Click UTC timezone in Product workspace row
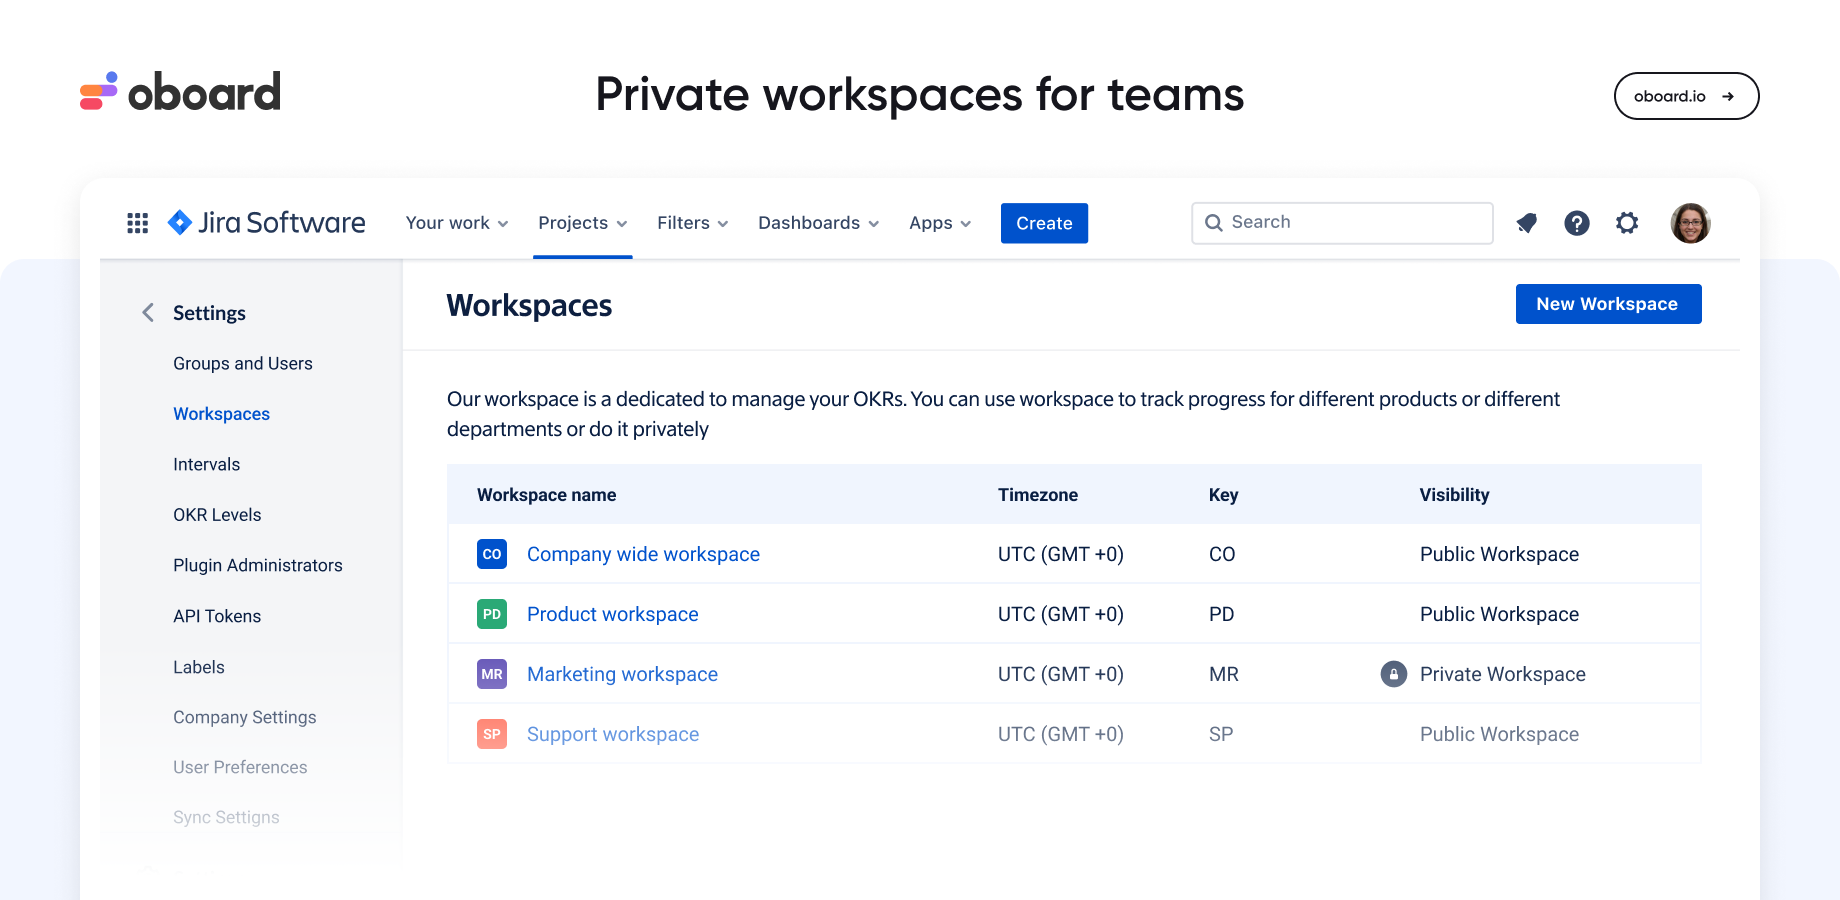The width and height of the screenshot is (1840, 900). [x=1061, y=614]
